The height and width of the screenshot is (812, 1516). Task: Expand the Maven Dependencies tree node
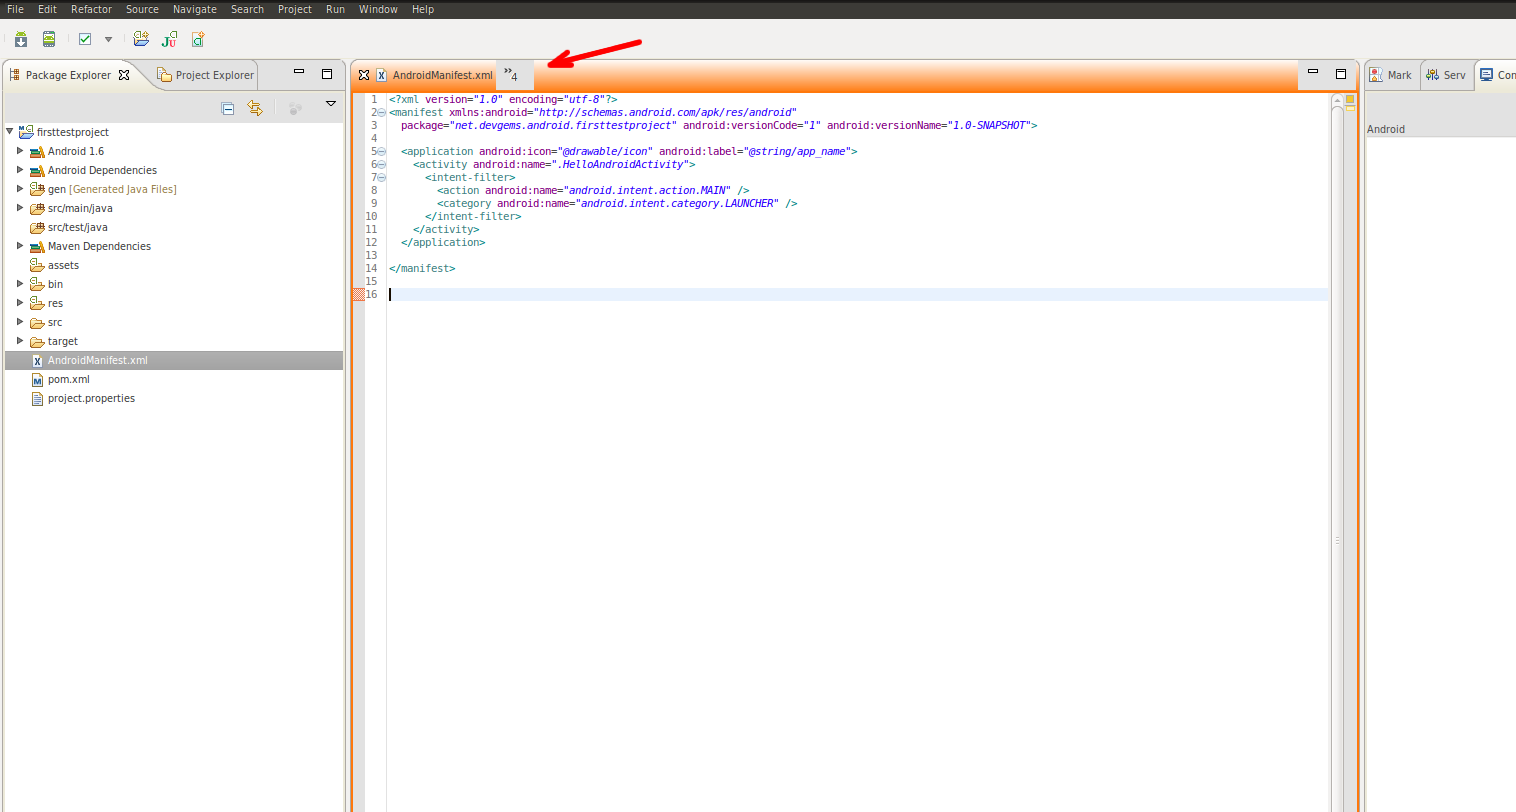[x=20, y=246]
